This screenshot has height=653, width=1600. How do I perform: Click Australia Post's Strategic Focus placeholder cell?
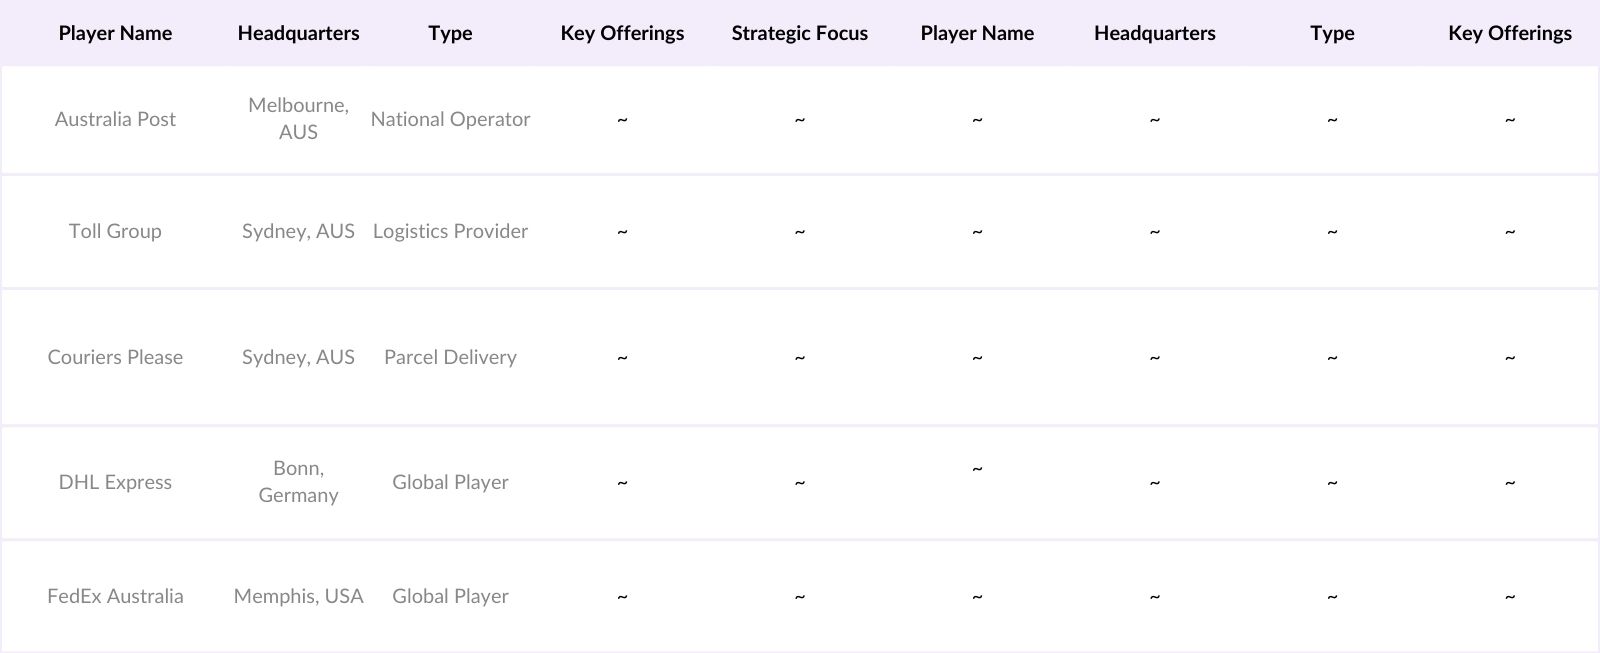(x=799, y=119)
